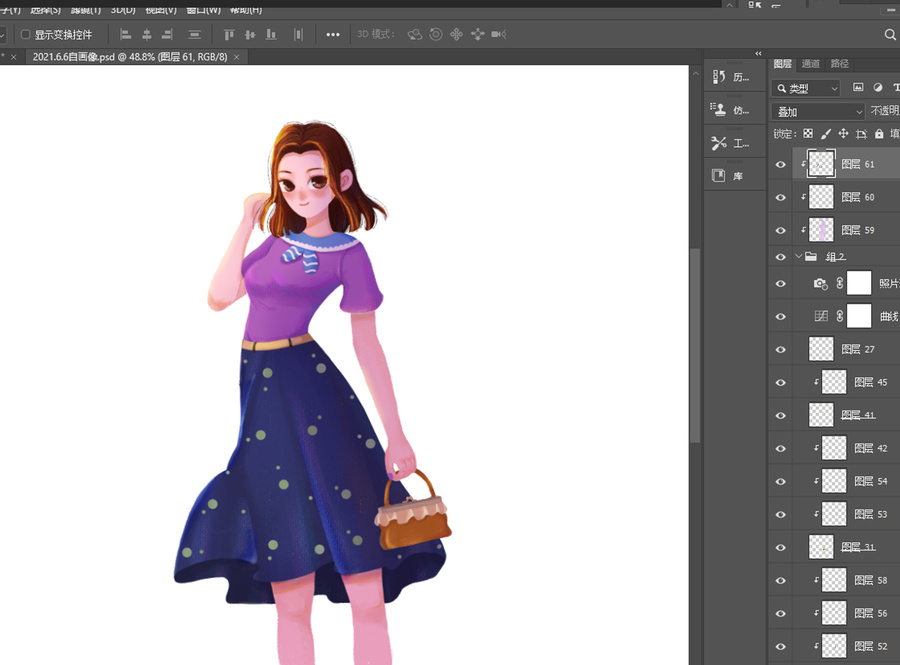Filter layers by pixel layer icon
Image resolution: width=900 pixels, height=665 pixels.
(x=858, y=87)
